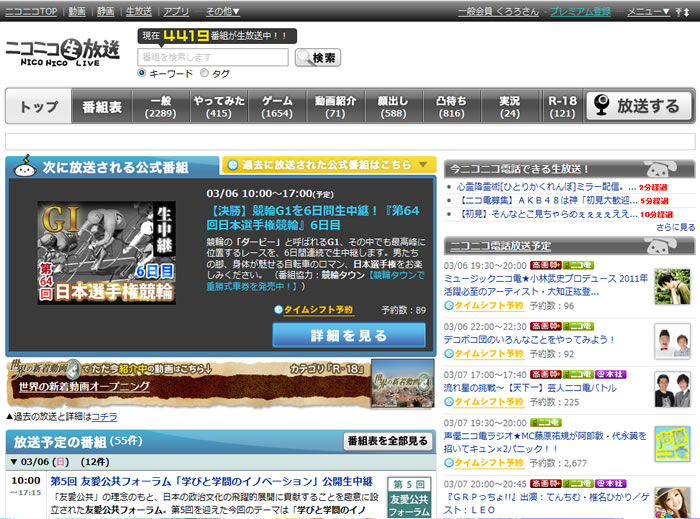Click the 友愛公共フォーラム 第5回 thumbnail
Image resolution: width=700 pixels, height=519 pixels.
409,498
